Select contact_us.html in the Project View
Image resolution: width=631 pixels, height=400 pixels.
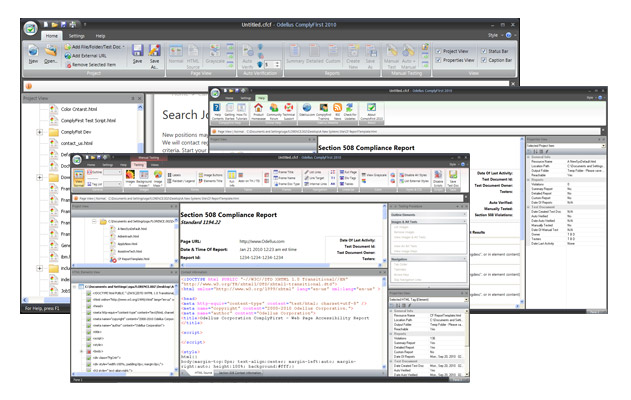[76, 143]
